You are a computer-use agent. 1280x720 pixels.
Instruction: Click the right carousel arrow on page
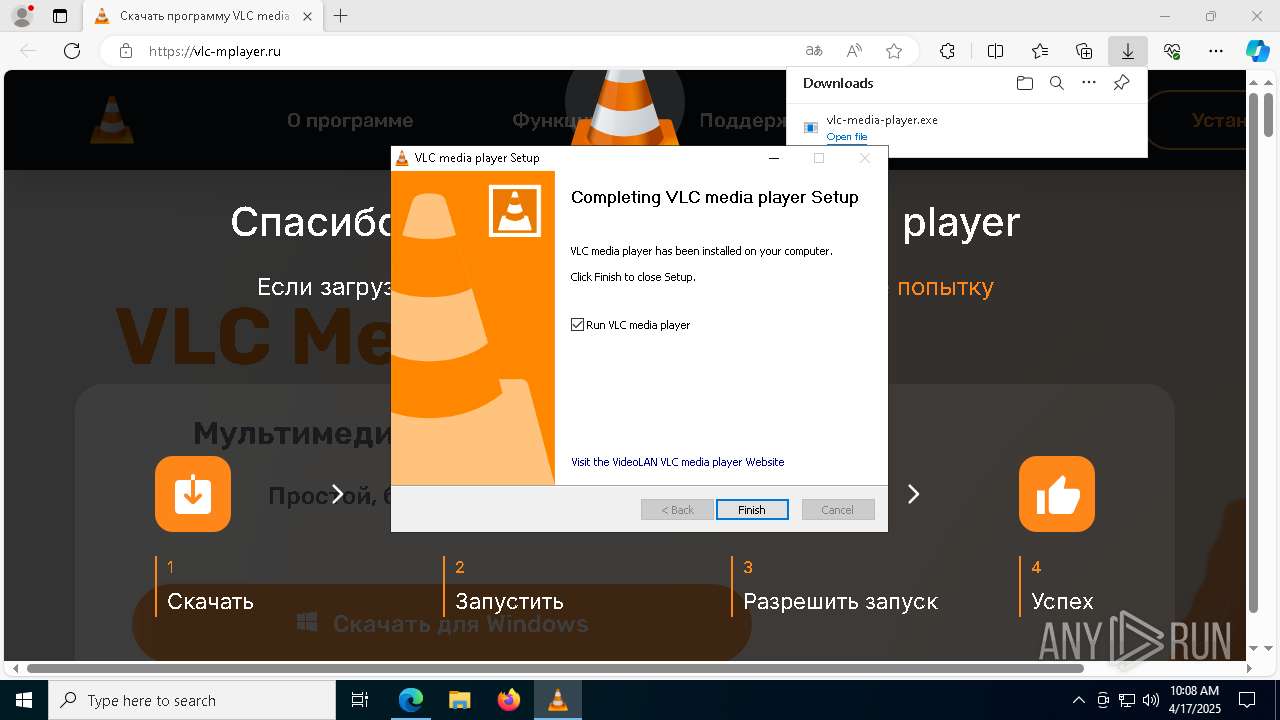pyautogui.click(x=913, y=494)
